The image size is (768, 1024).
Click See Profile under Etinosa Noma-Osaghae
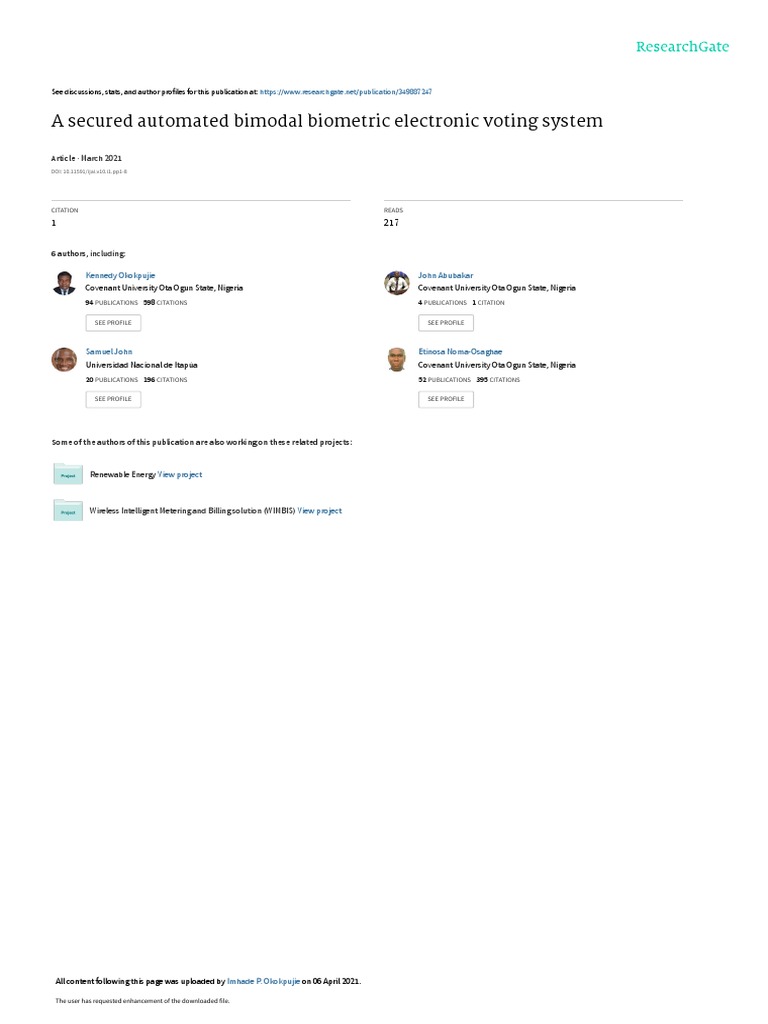tap(446, 399)
